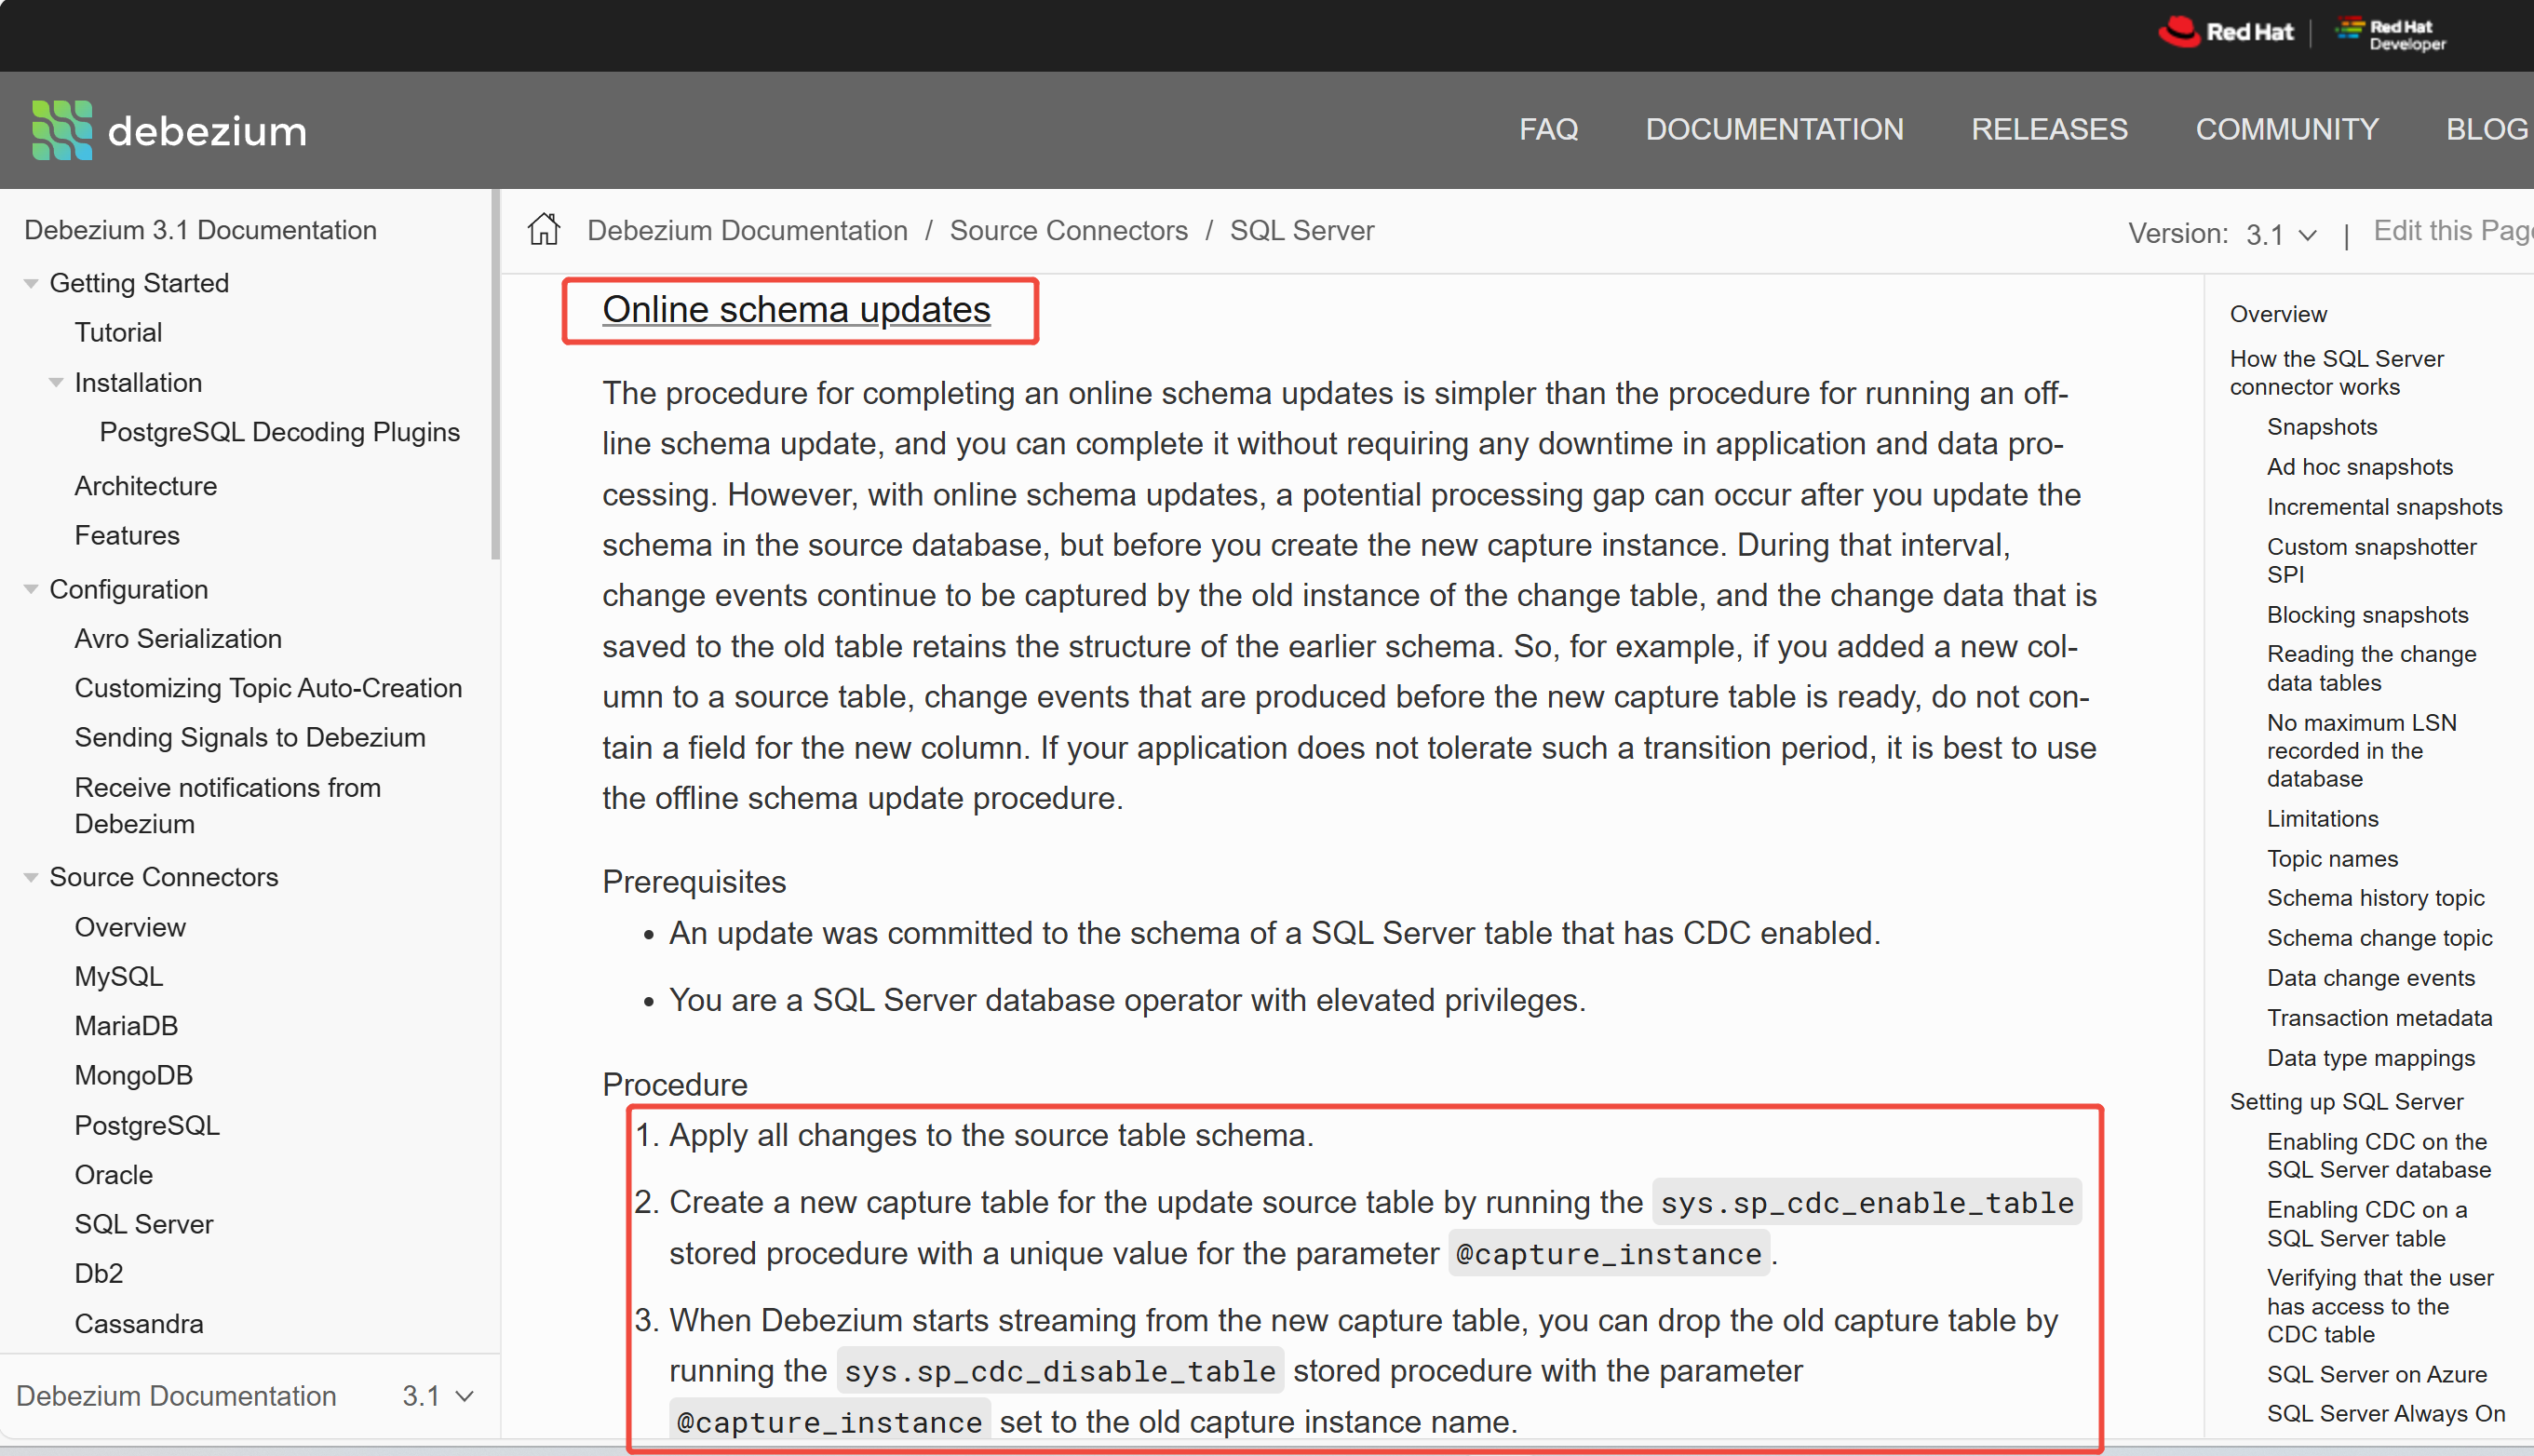Click the Online schema updates heading link
The height and width of the screenshot is (1456, 2534).
(796, 310)
